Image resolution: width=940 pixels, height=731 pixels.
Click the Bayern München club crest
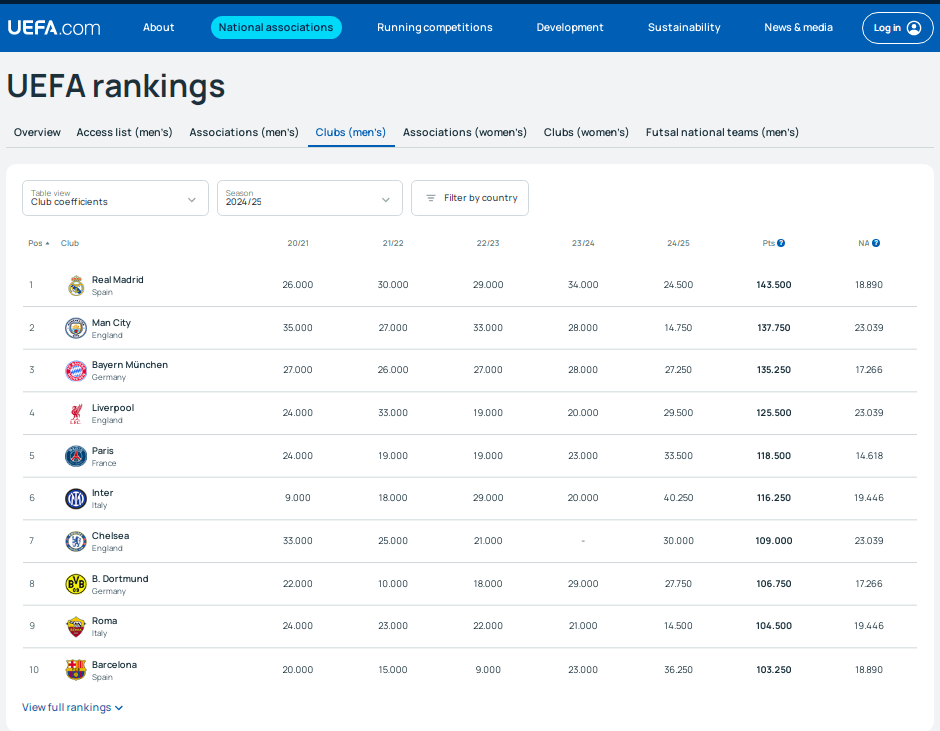click(76, 371)
